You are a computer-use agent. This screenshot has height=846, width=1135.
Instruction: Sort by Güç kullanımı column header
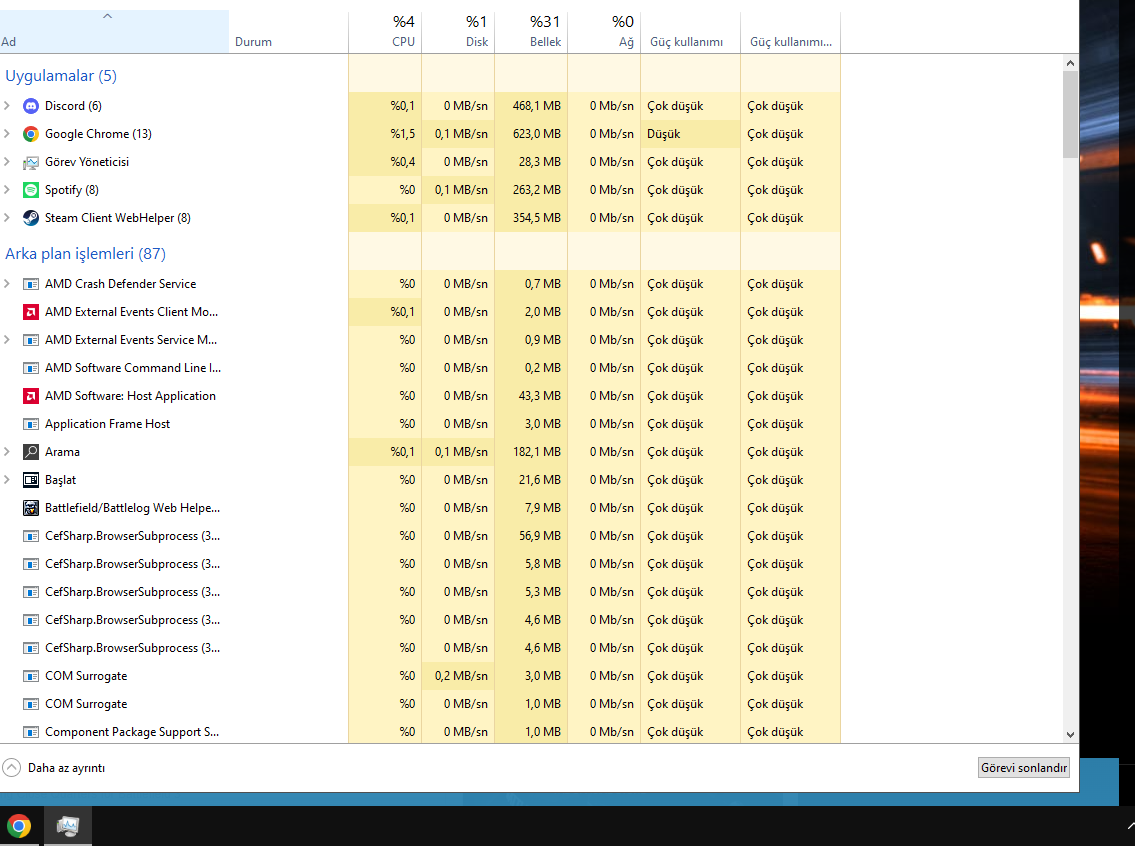click(x=691, y=32)
